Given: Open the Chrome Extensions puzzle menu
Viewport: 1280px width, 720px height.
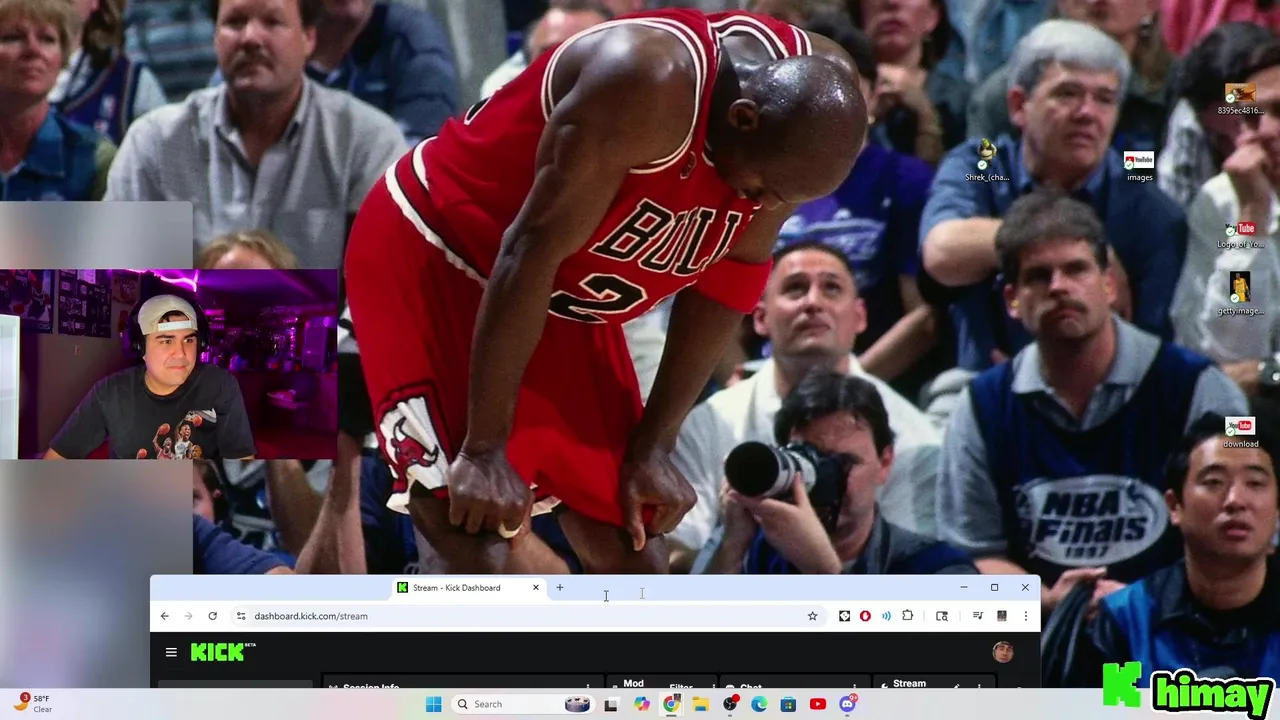Looking at the screenshot, I should 907,616.
